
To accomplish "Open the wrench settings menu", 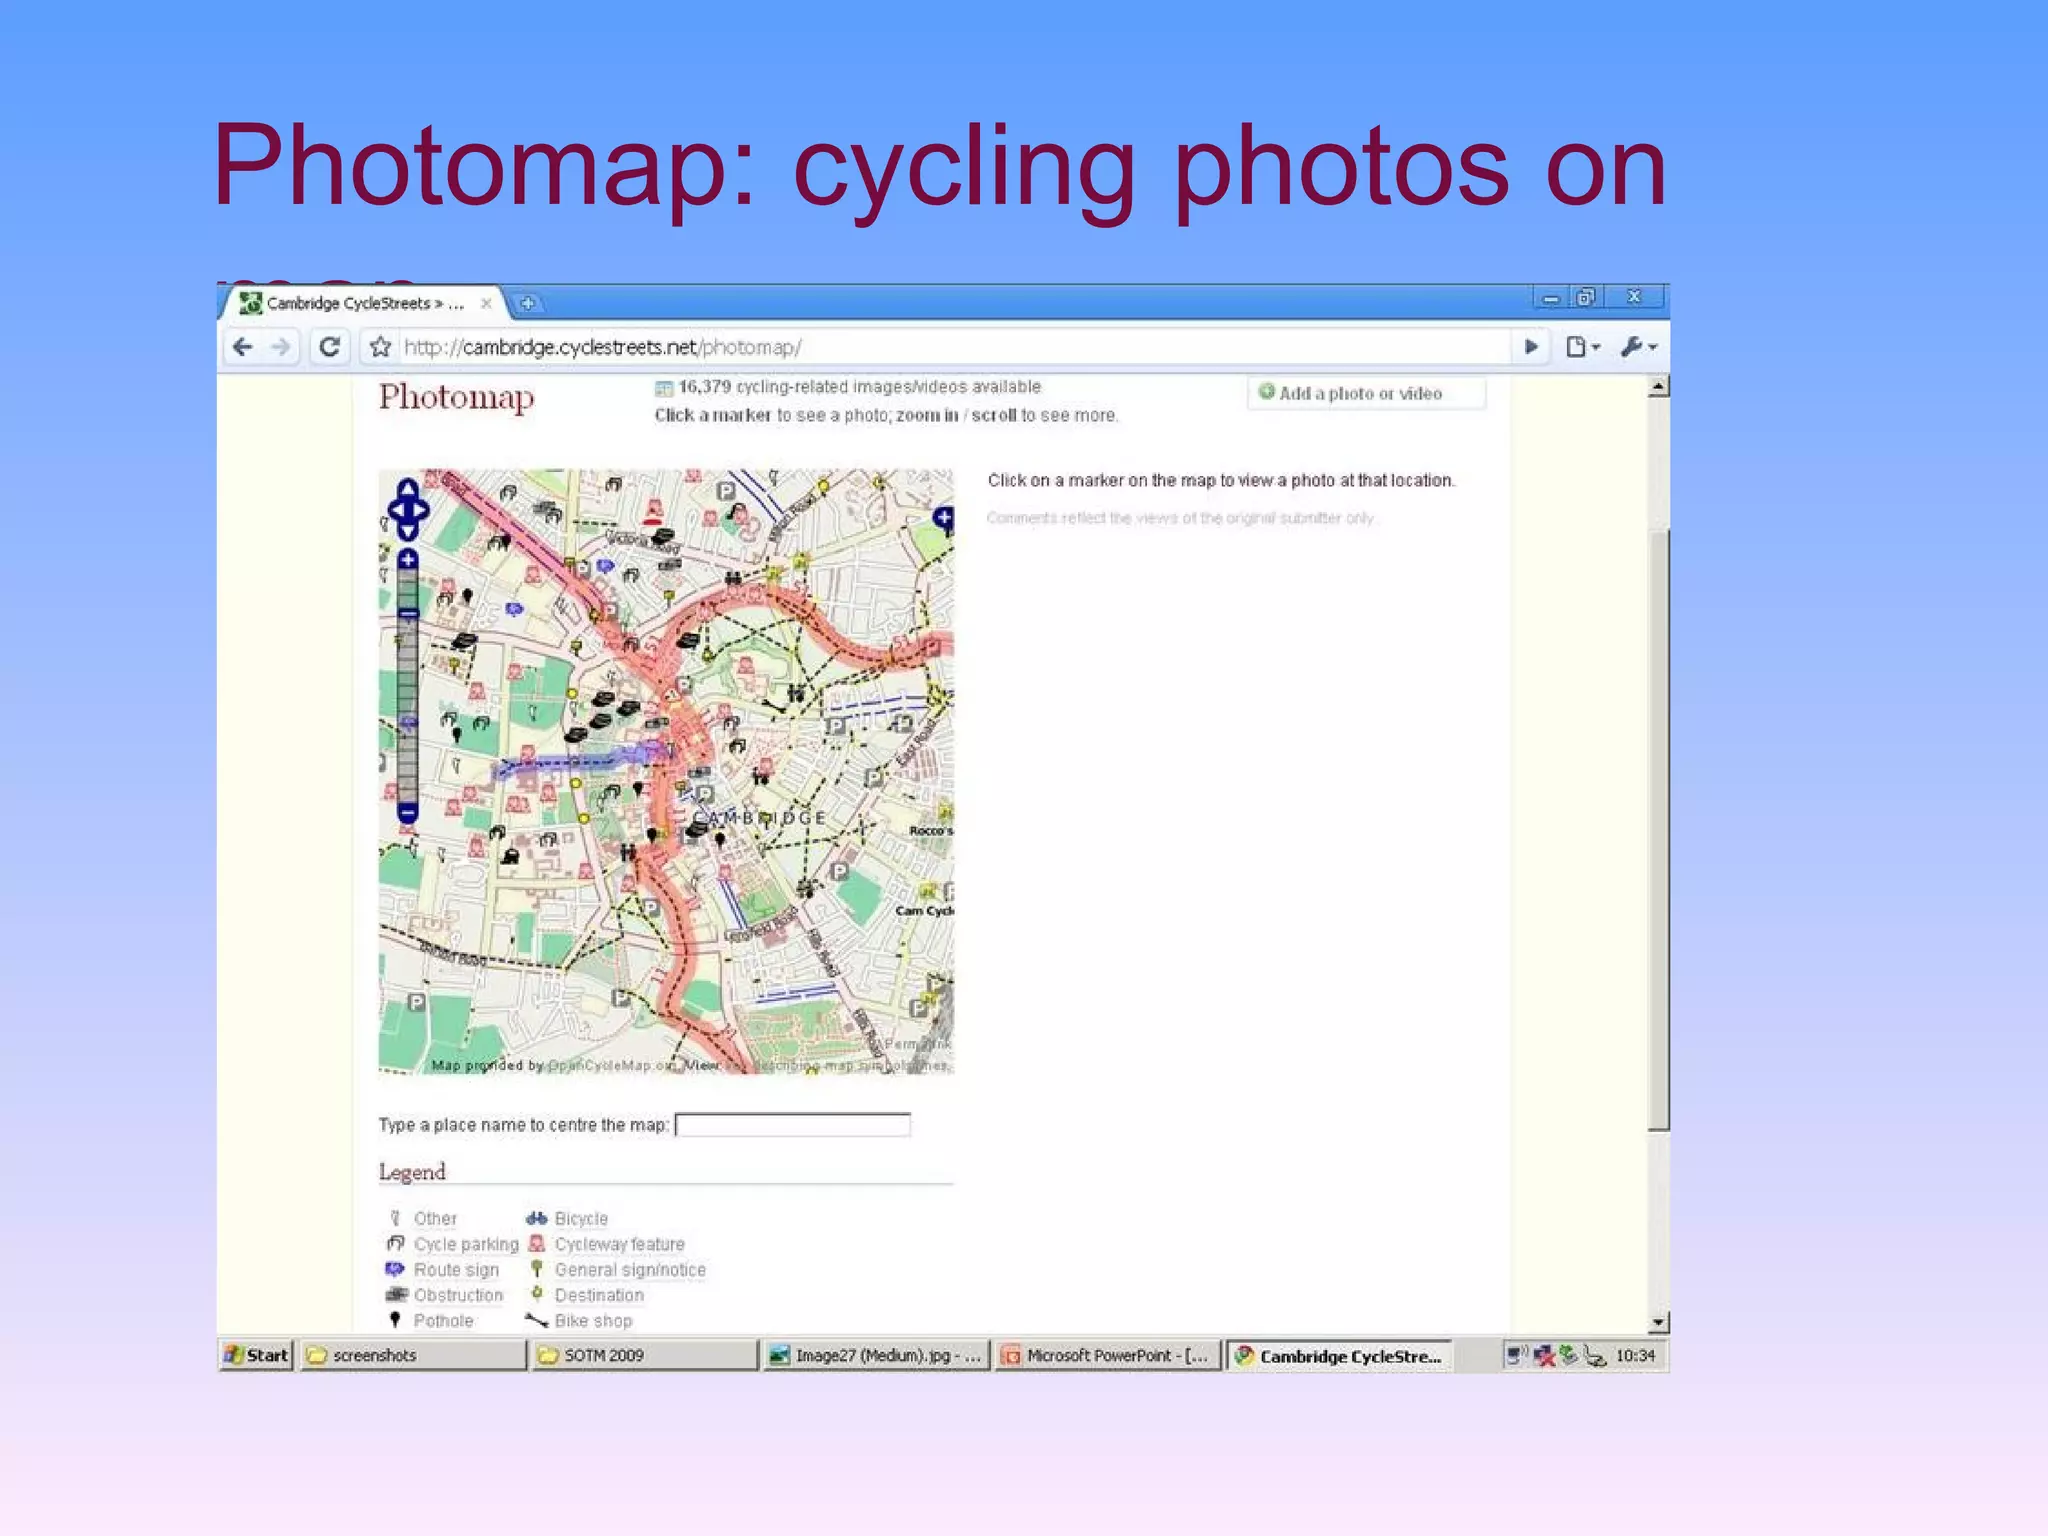I will (1639, 347).
